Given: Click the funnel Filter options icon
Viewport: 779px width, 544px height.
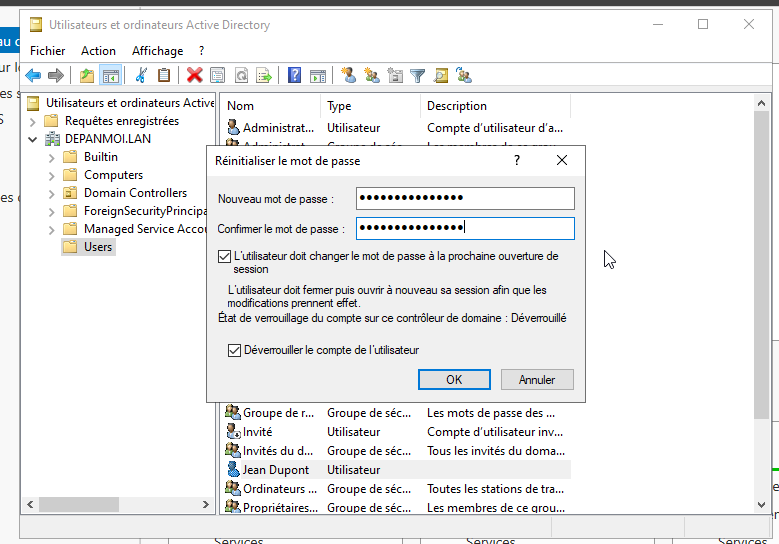Looking at the screenshot, I should (x=417, y=76).
